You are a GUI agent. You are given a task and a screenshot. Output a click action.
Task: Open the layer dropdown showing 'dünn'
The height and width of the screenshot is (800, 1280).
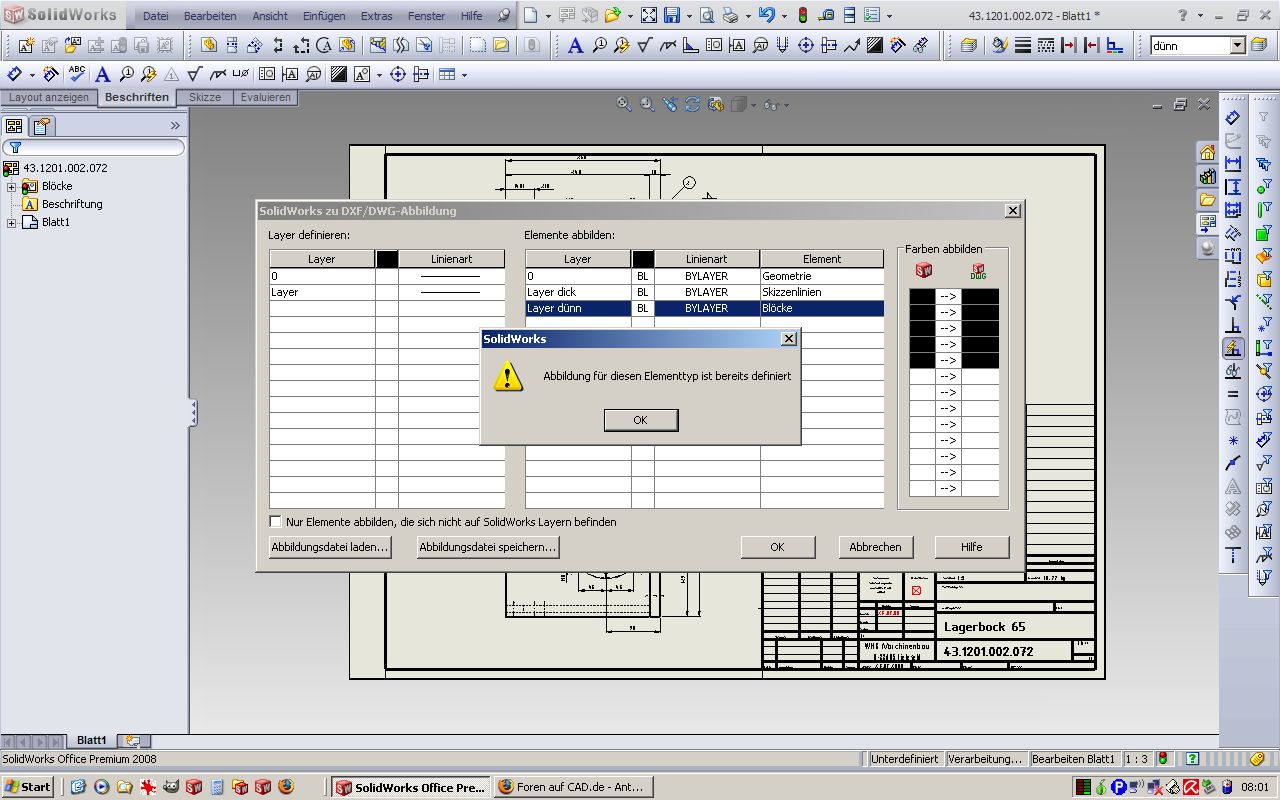(1238, 45)
